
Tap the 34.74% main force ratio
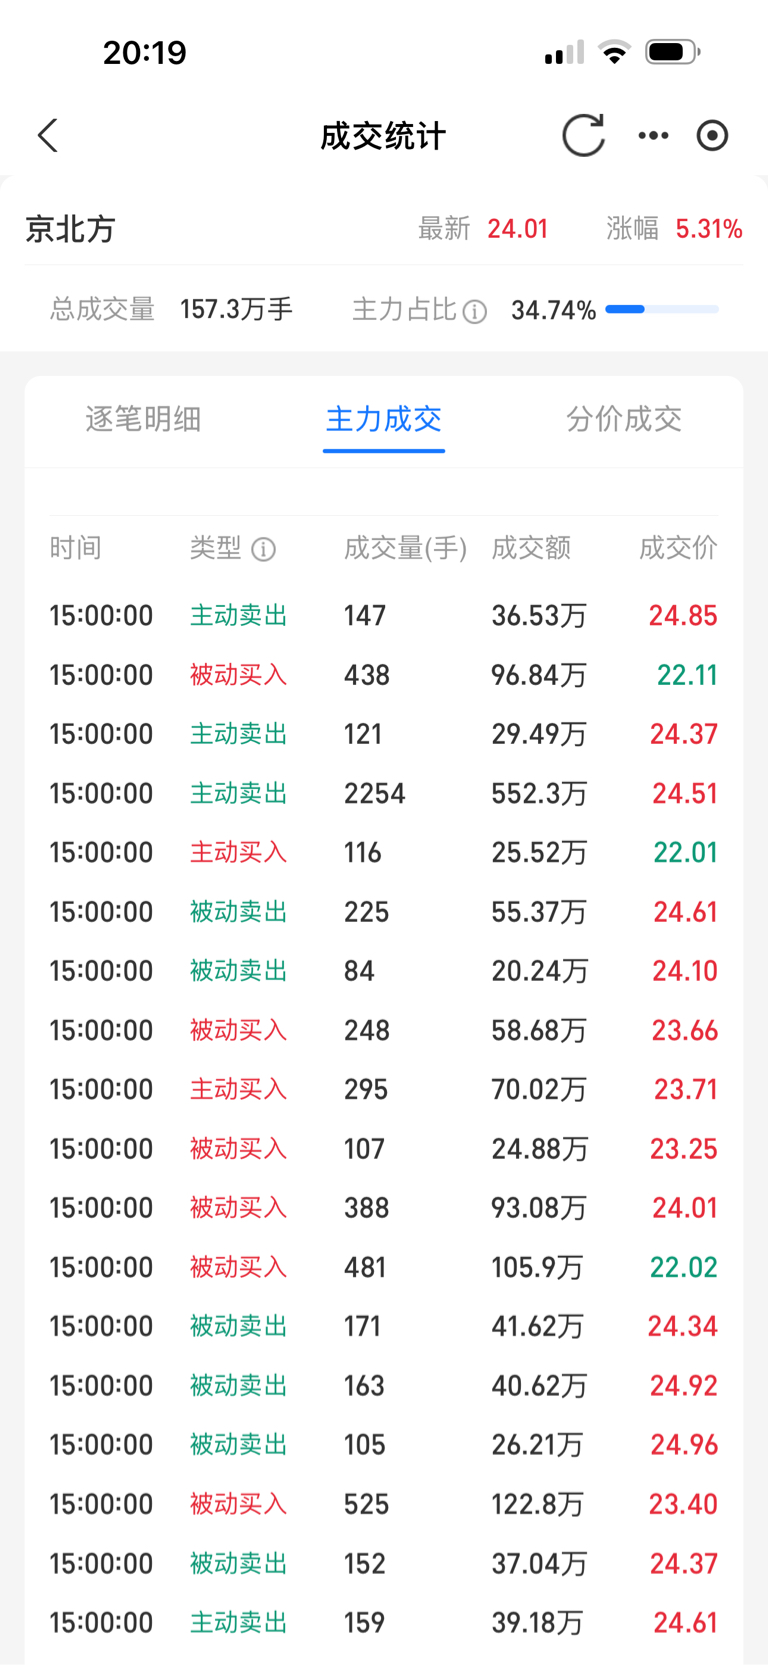[x=553, y=310]
